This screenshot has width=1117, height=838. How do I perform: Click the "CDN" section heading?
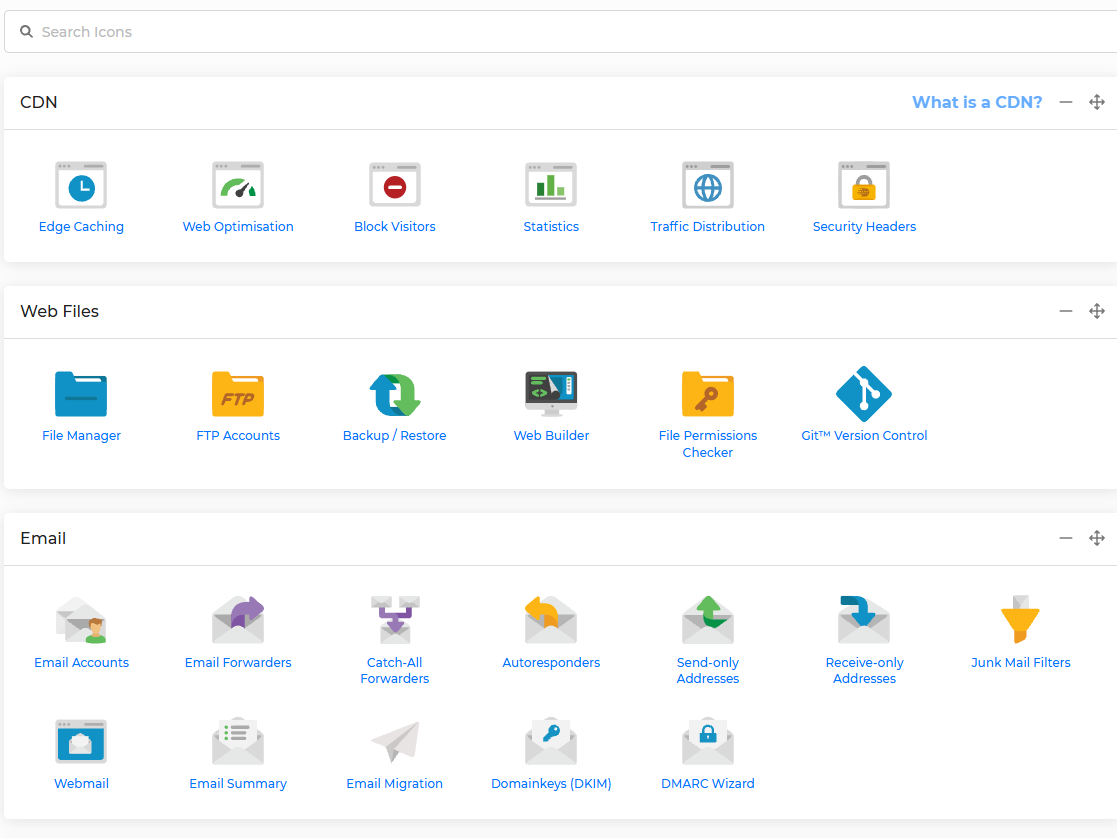(38, 103)
